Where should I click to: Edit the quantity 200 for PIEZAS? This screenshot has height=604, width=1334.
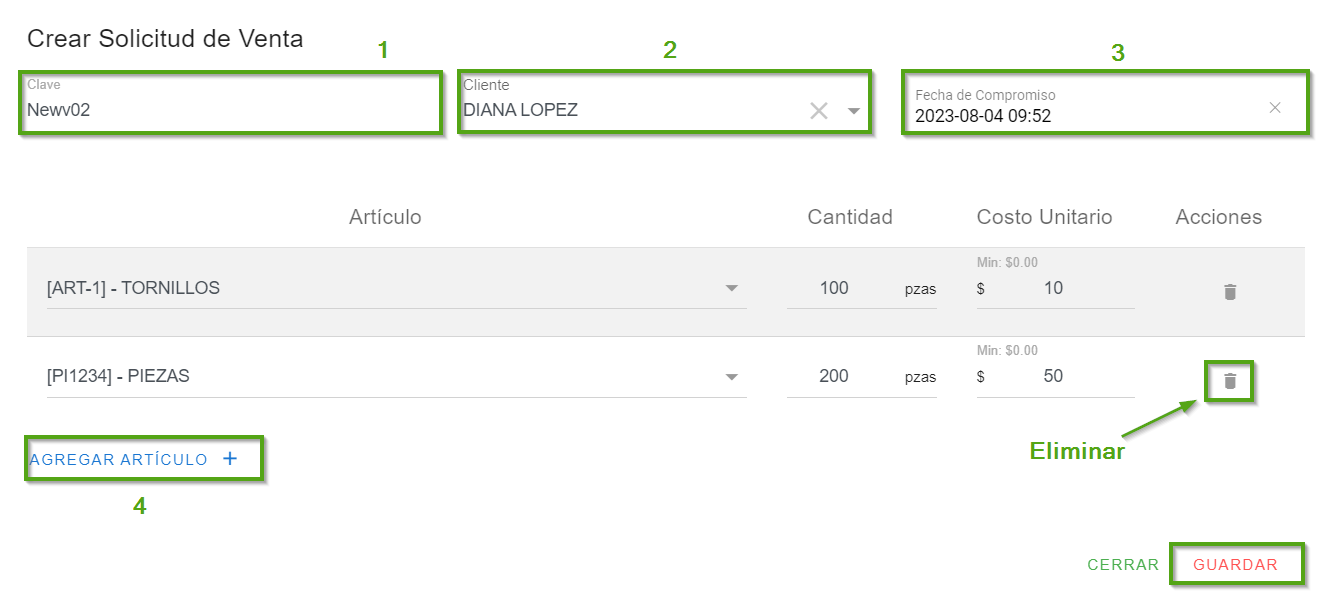tap(834, 377)
